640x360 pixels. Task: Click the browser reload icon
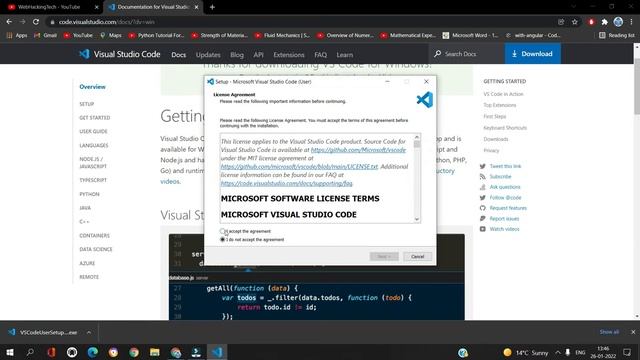[x=36, y=22]
